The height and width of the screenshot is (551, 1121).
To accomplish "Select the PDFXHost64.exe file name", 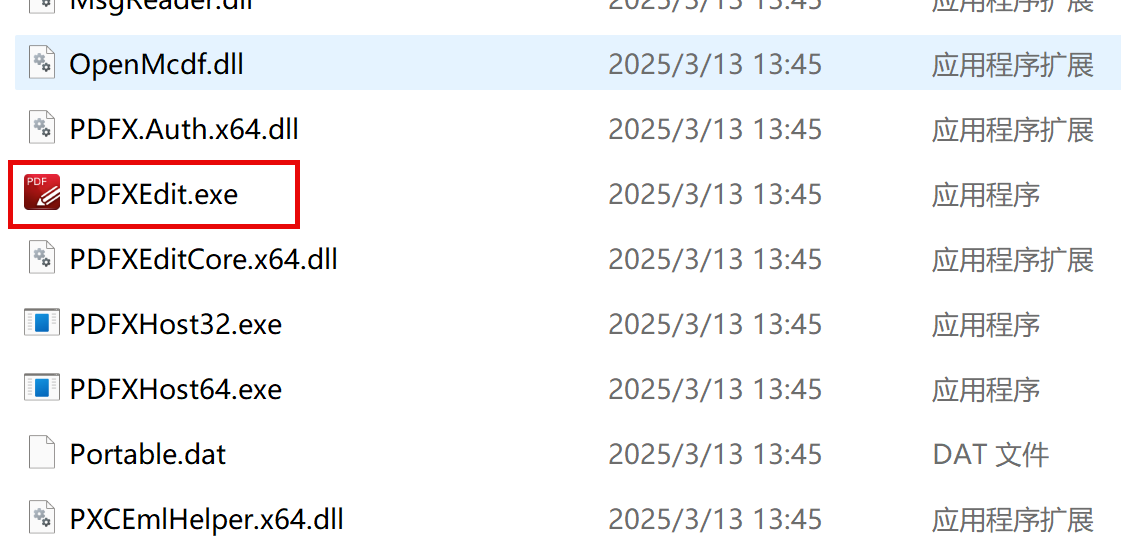I will tap(176, 389).
